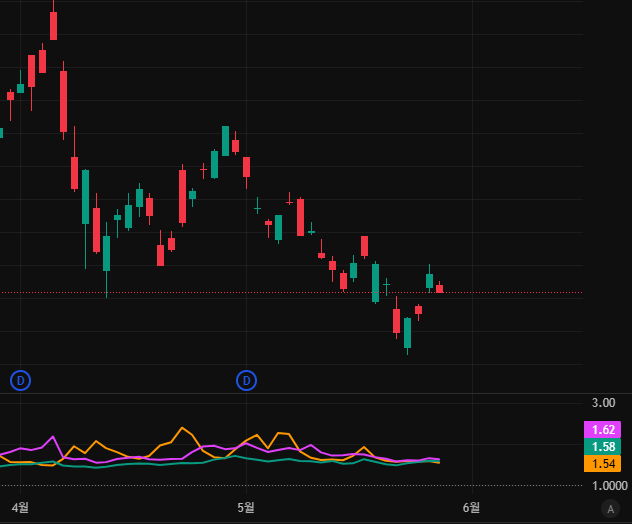
Task: Click the last red candle on the chart
Action: [x=439, y=289]
